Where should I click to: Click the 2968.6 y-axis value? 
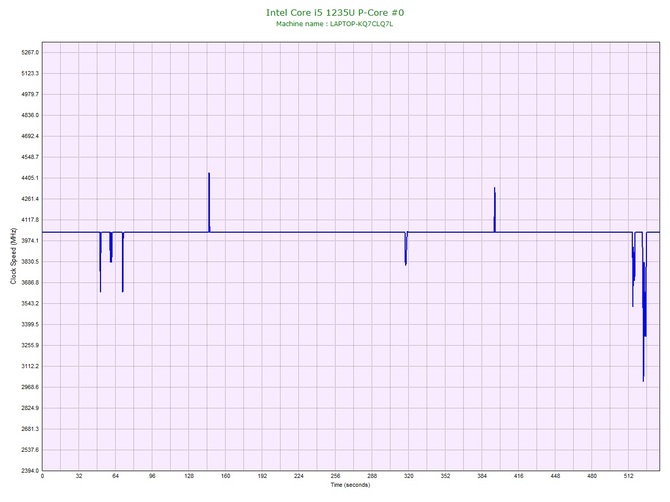tap(30, 388)
